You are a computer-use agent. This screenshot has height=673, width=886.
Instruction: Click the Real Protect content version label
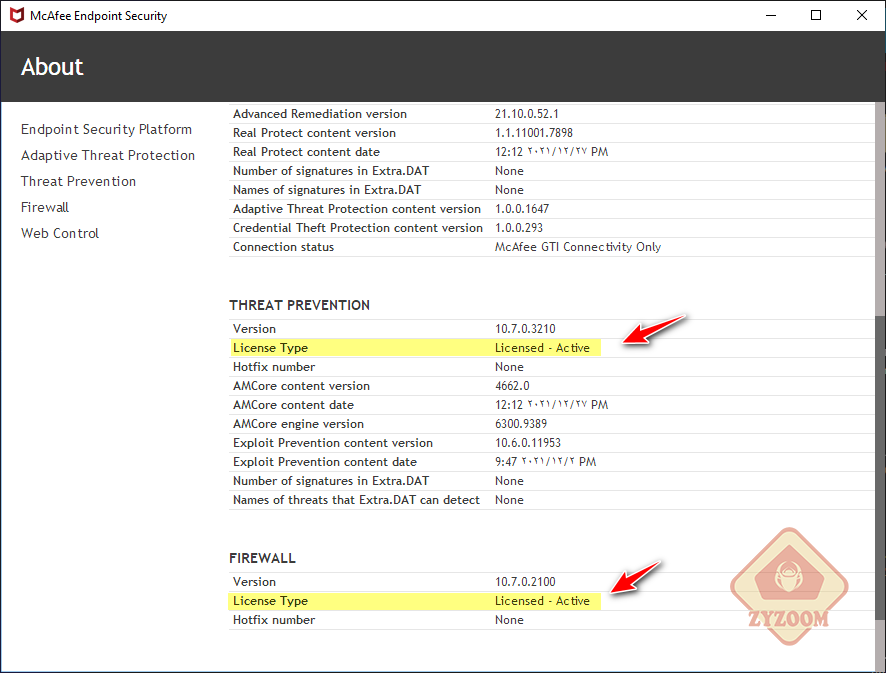click(314, 133)
